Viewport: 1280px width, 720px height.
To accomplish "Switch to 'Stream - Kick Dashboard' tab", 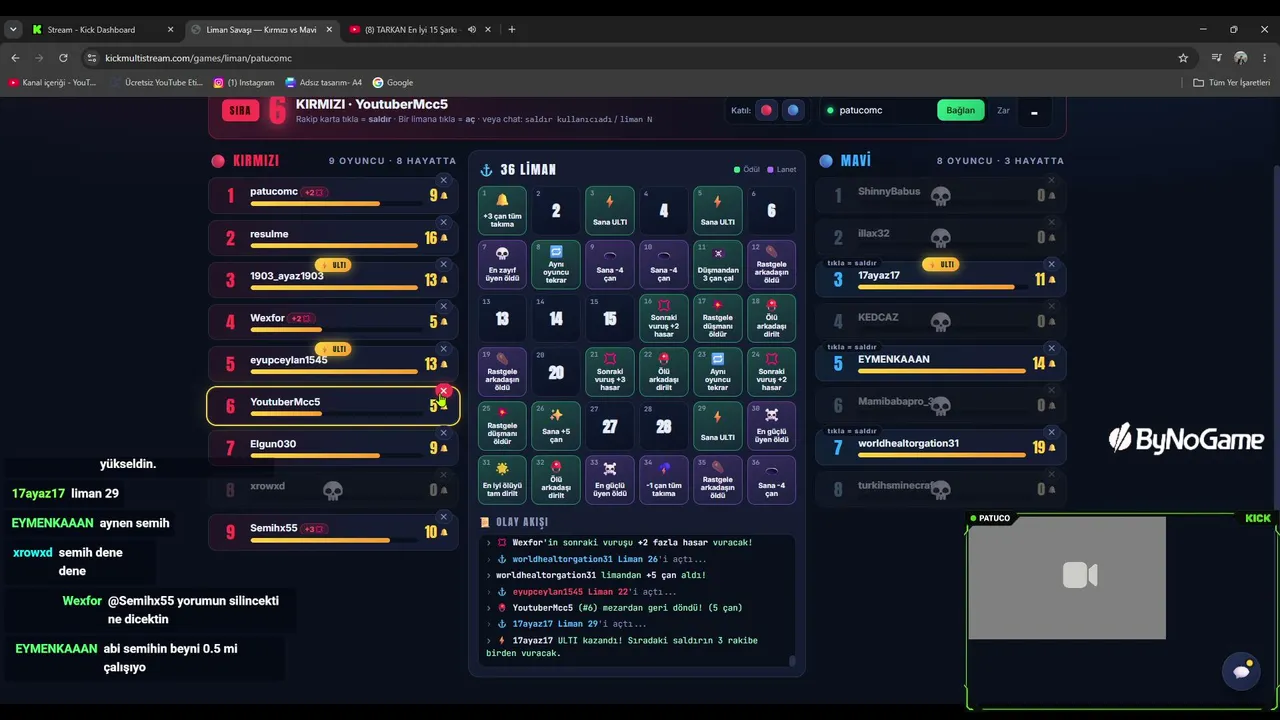I will point(102,30).
